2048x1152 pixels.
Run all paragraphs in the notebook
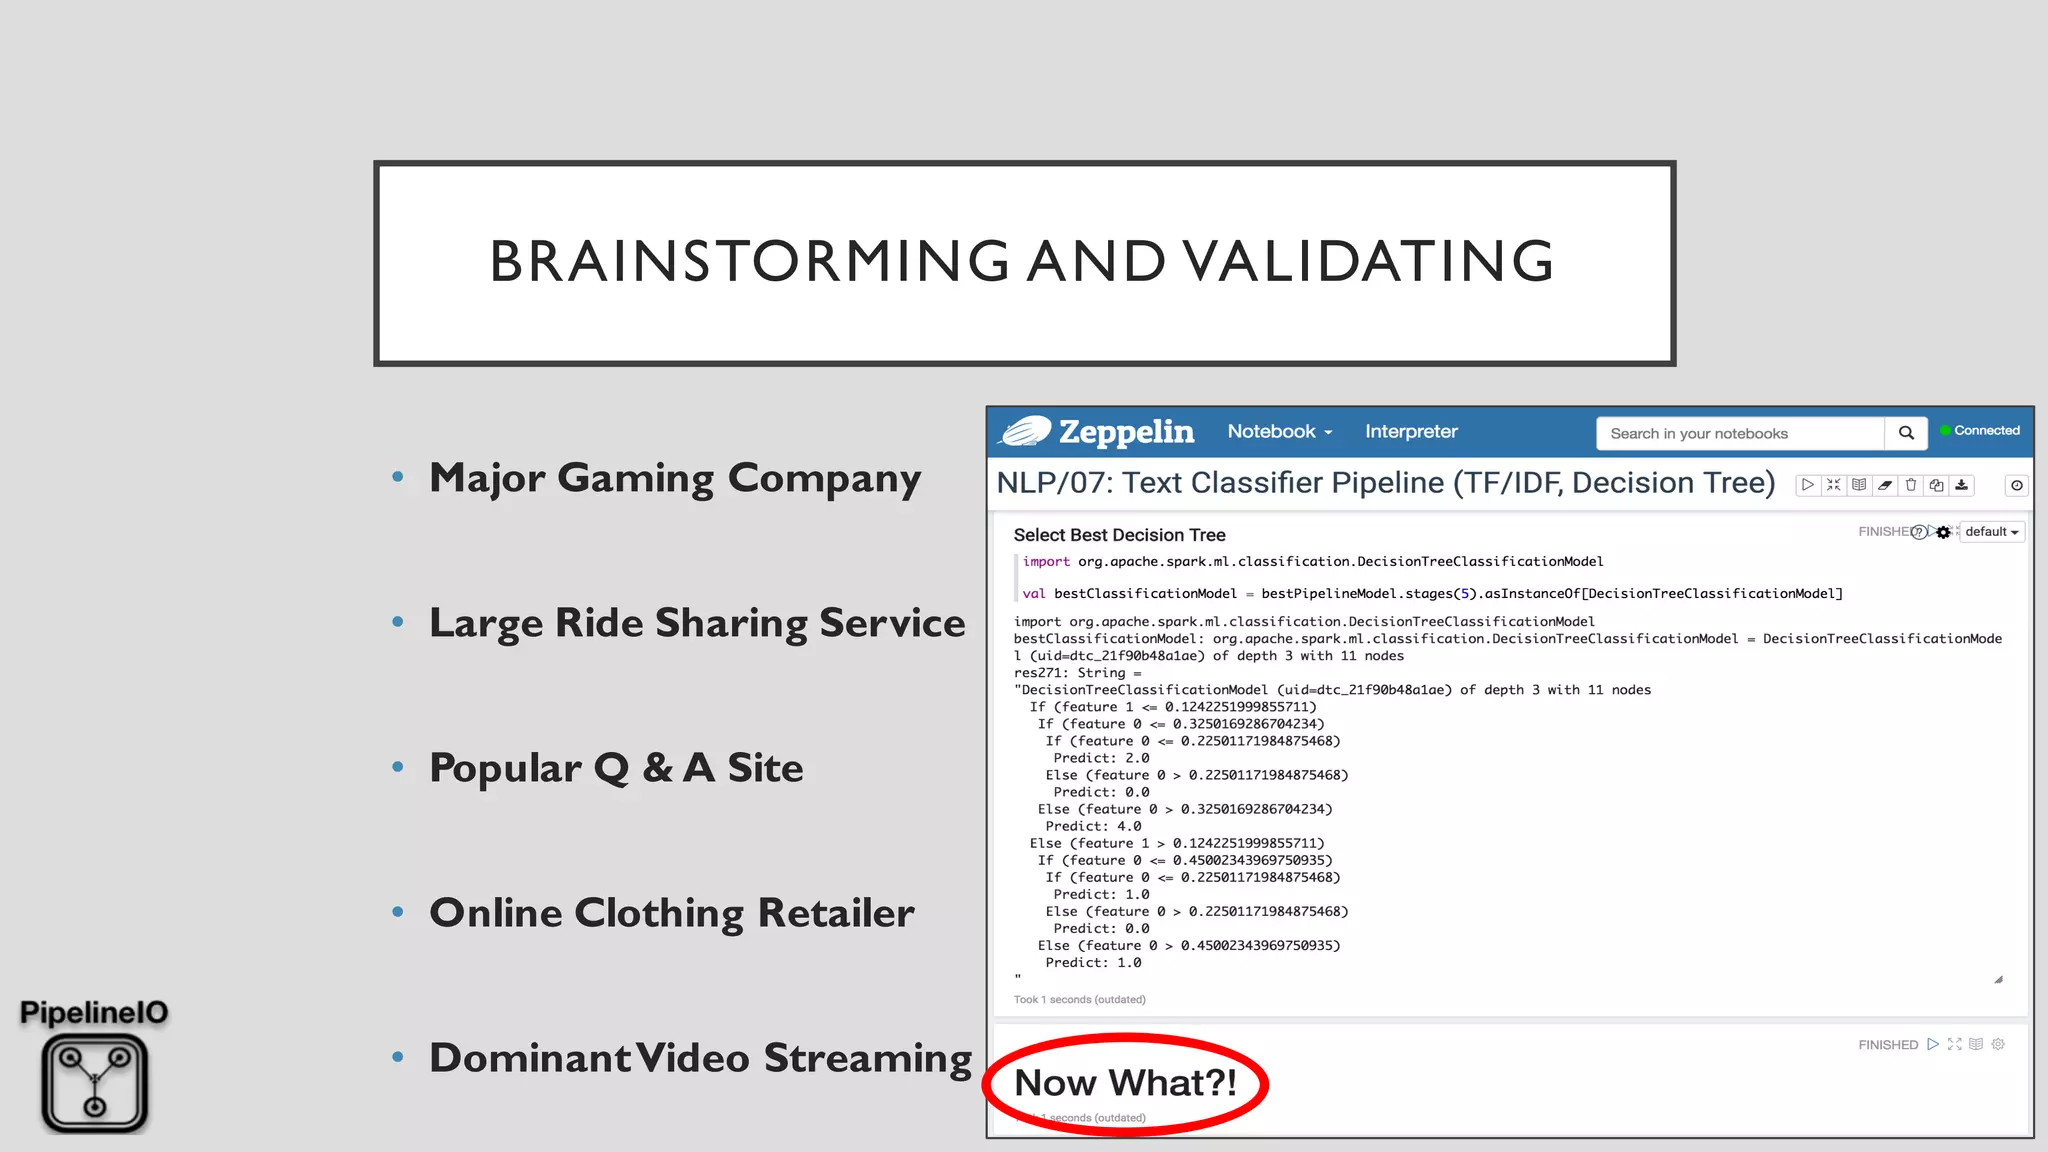click(1808, 485)
